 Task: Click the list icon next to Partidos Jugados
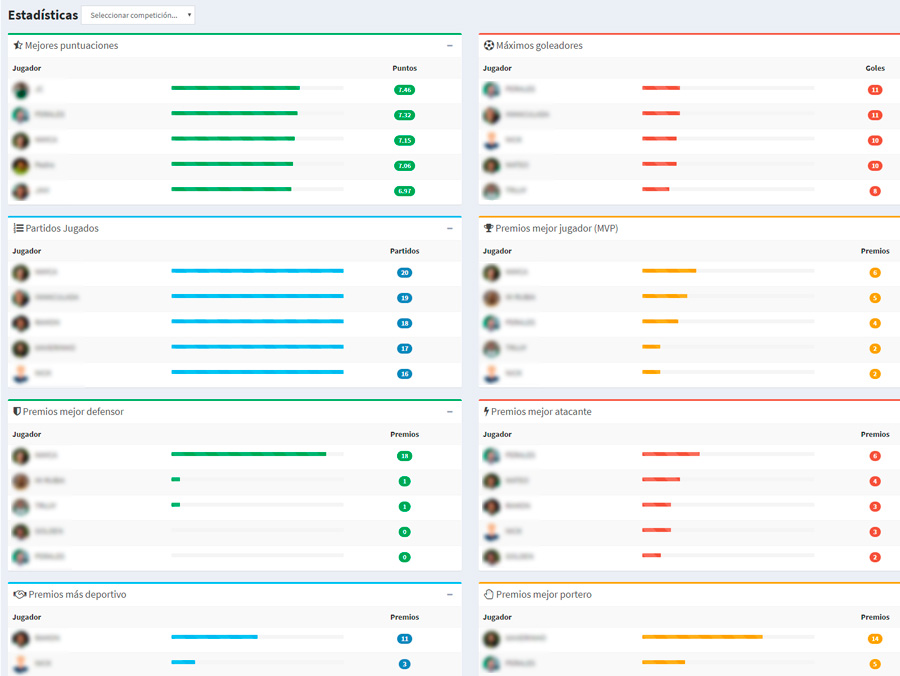coord(18,229)
